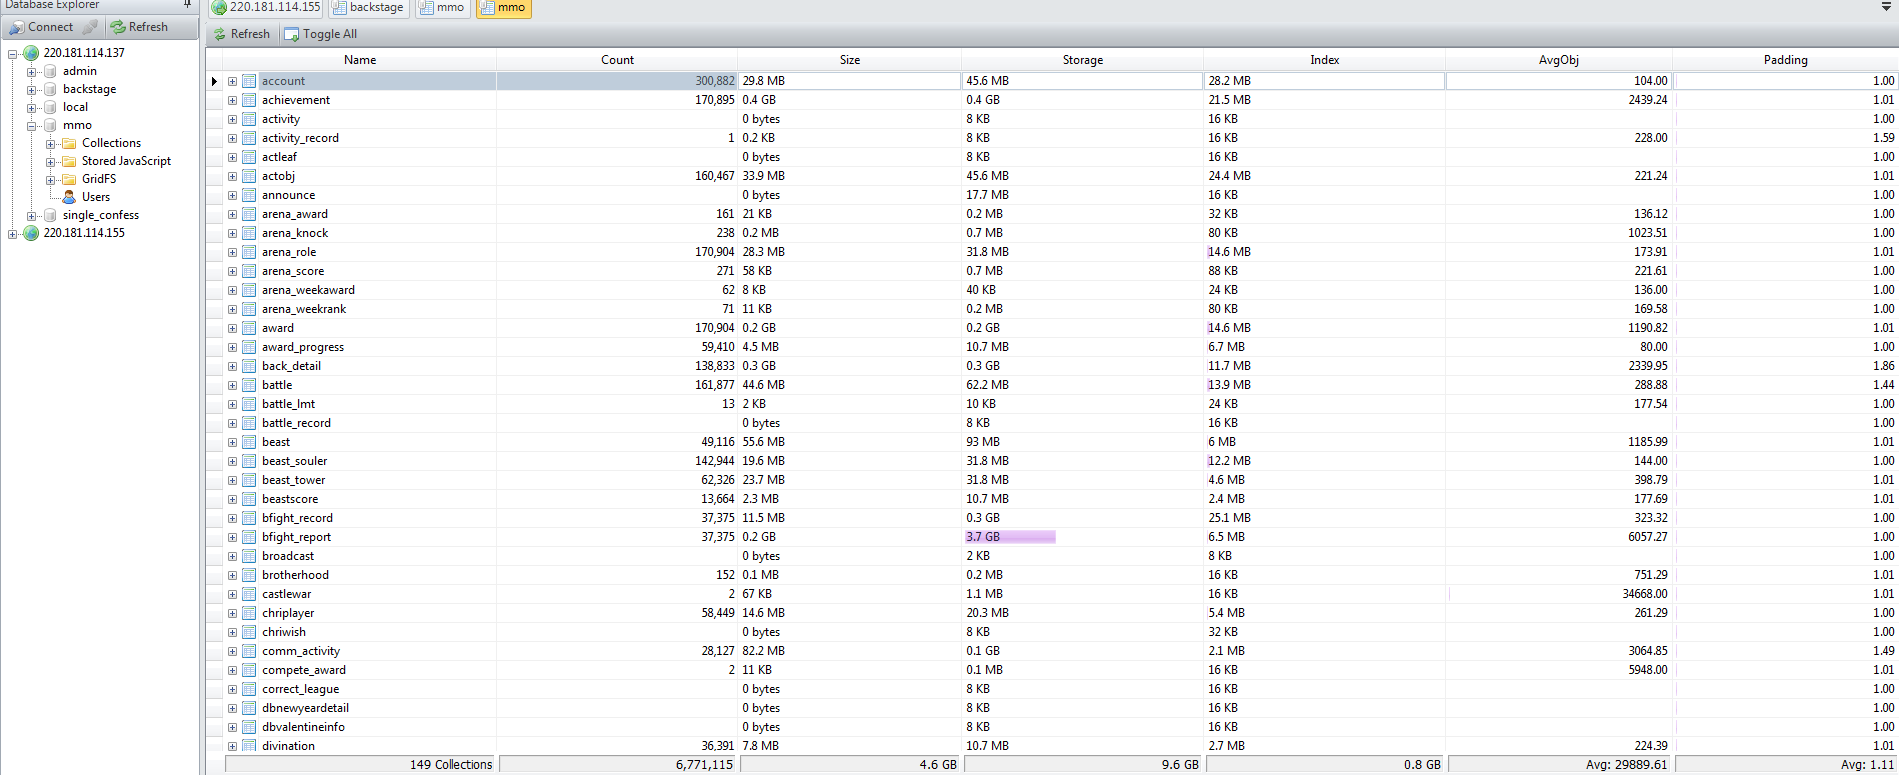Select the 'arena_weekaward' collection name
Viewport: 1899px width, 775px height.
pyautogui.click(x=308, y=290)
